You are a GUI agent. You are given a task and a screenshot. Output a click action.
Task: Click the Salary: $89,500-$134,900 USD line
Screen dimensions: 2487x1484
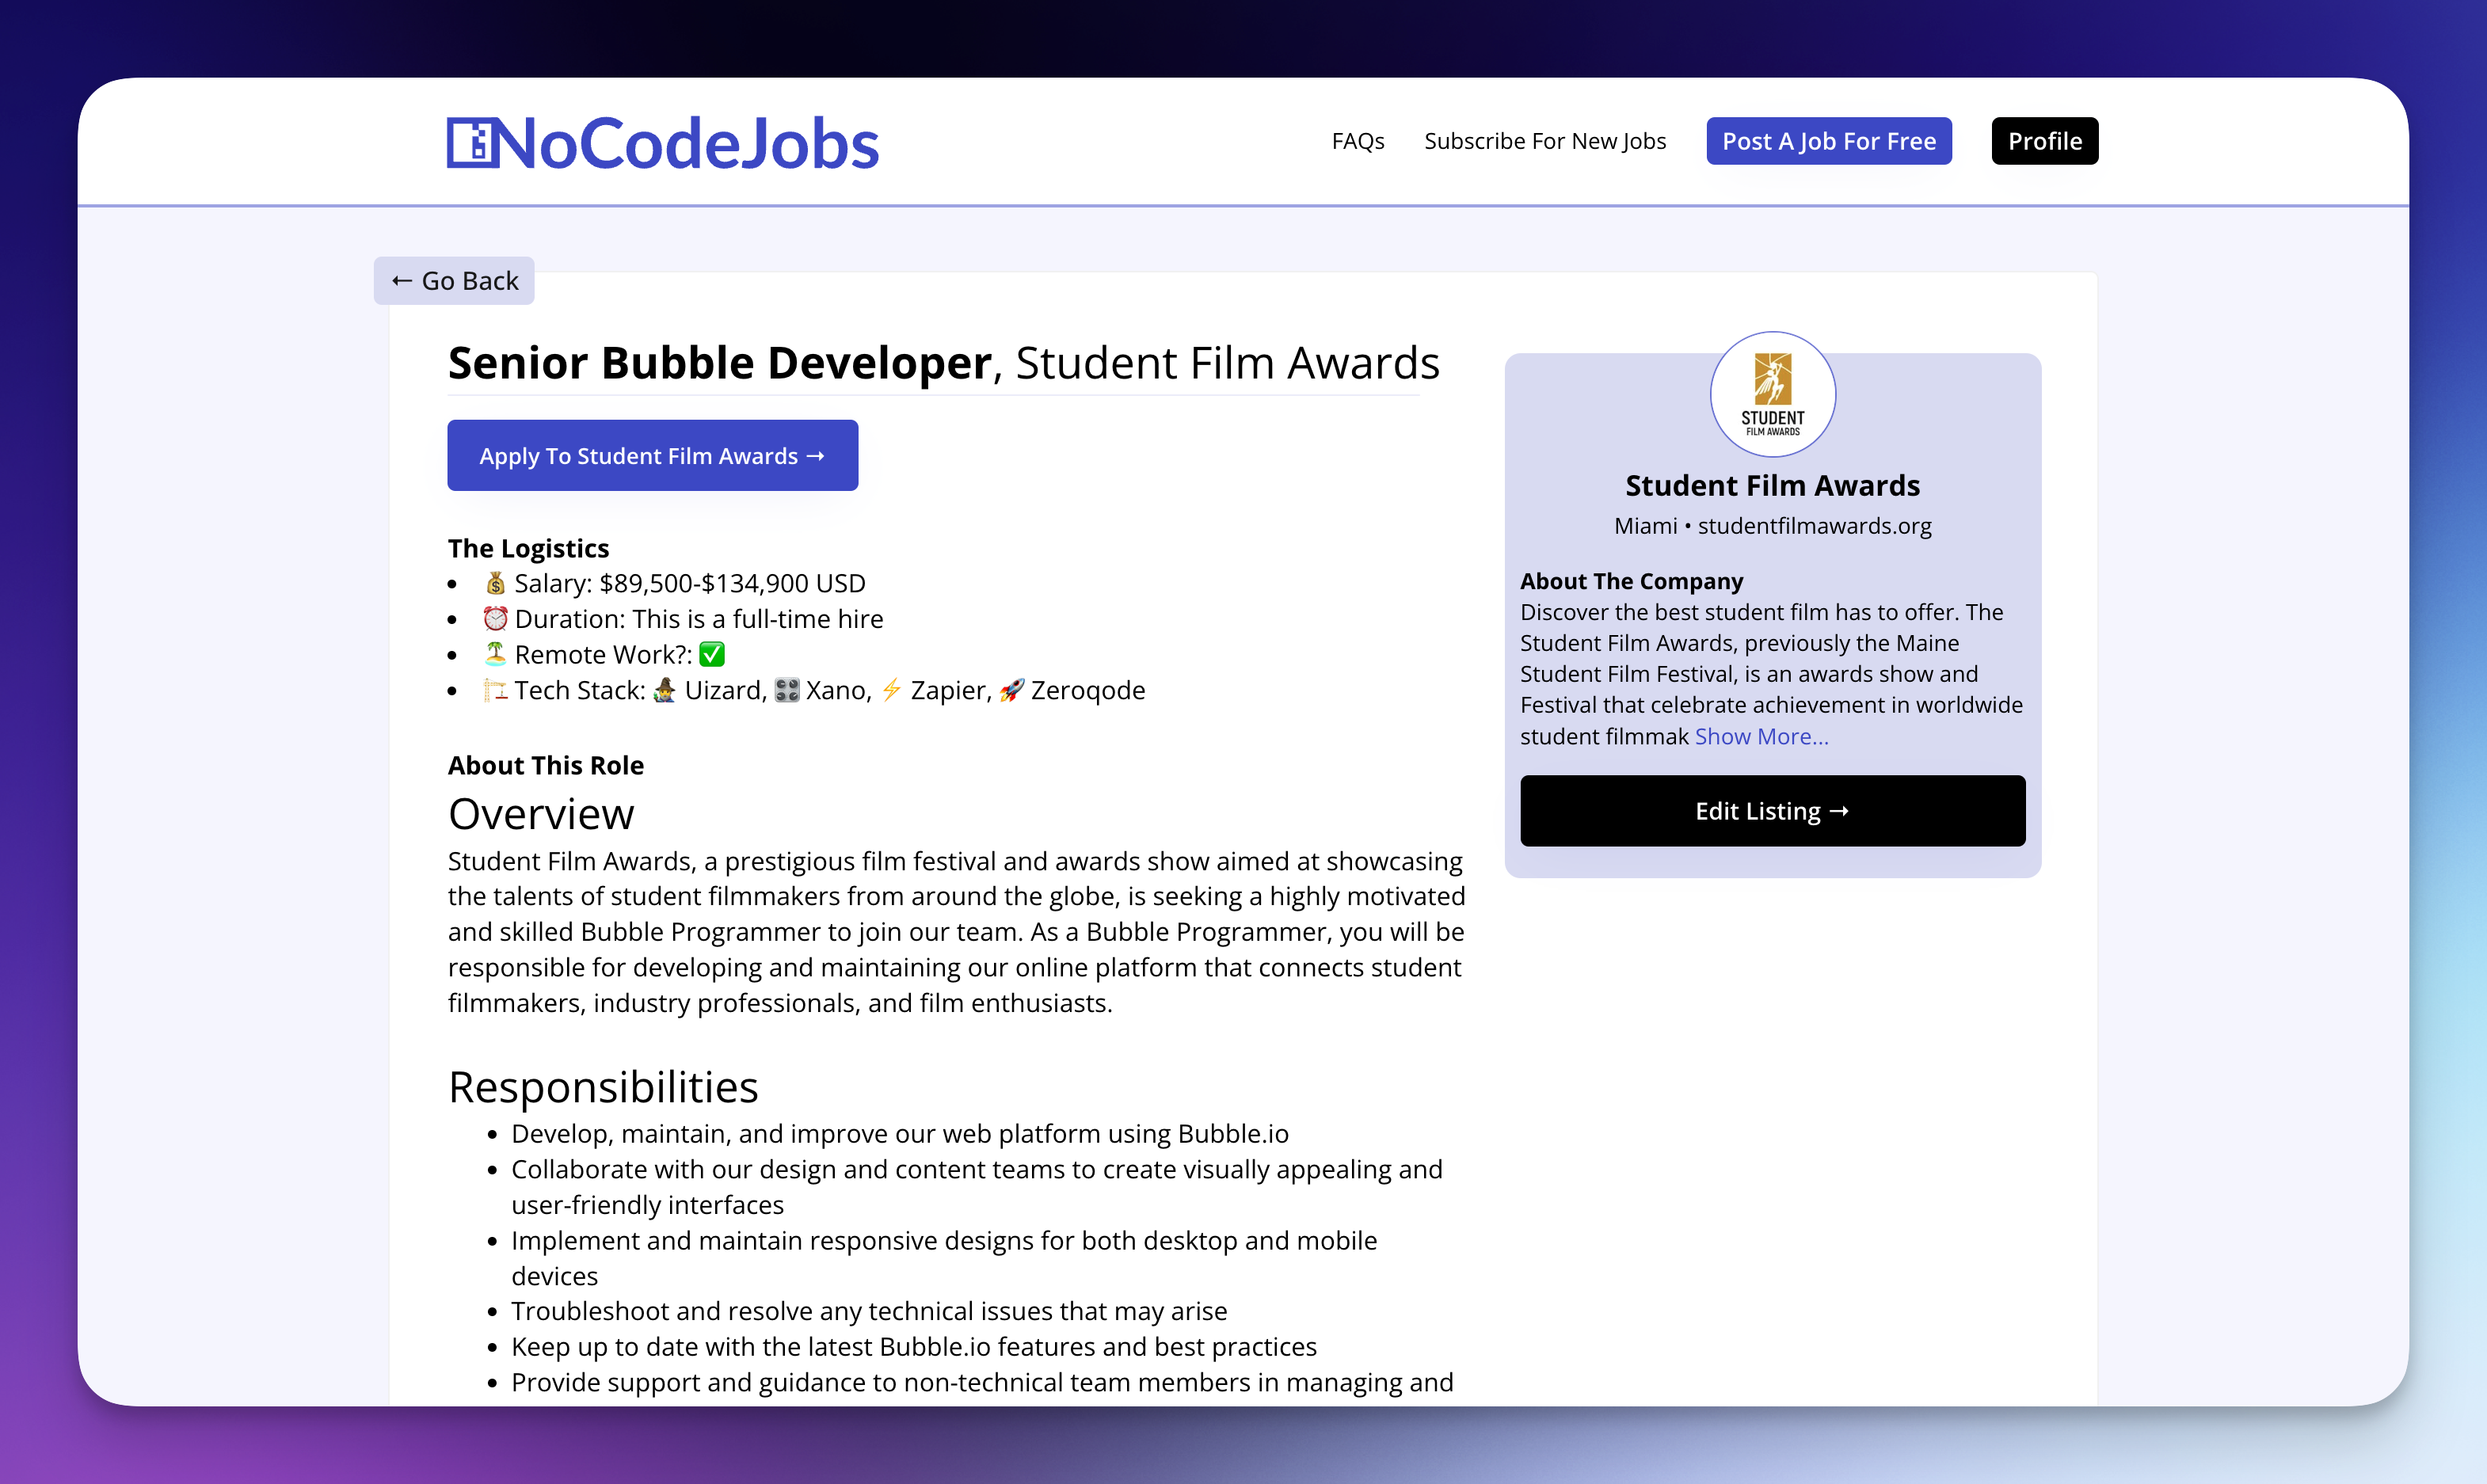click(689, 583)
